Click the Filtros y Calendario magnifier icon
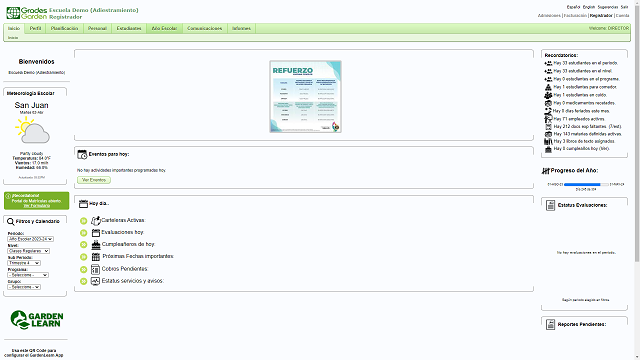This screenshot has height=360, width=640. coord(11,222)
